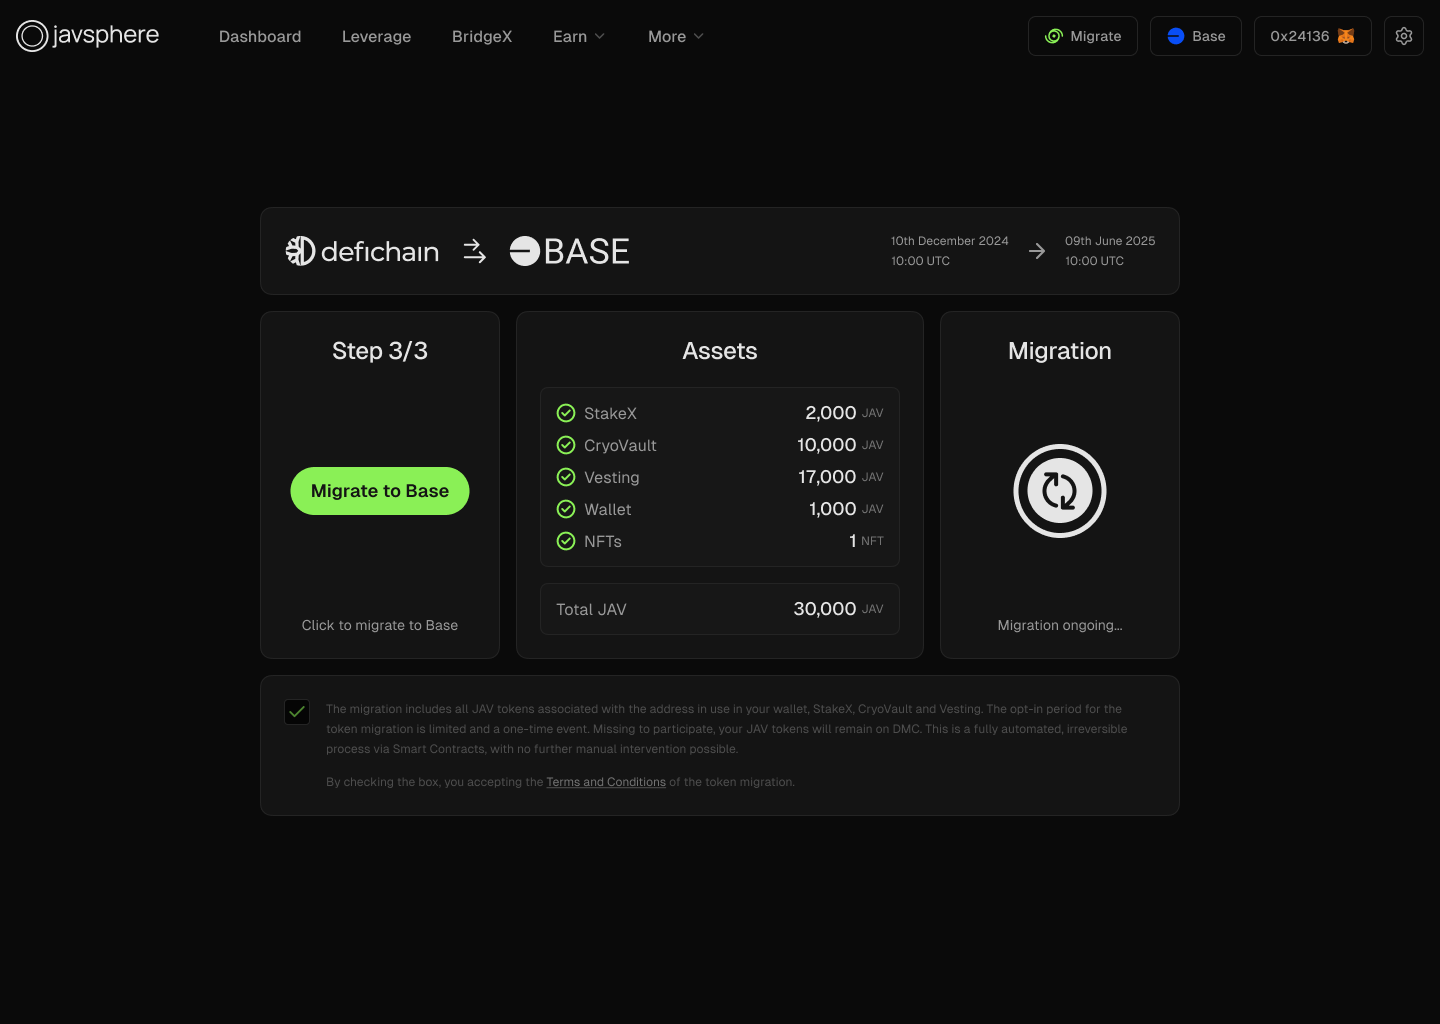Viewport: 1440px width, 1024px height.
Task: Click the Assets heading
Action: (720, 351)
